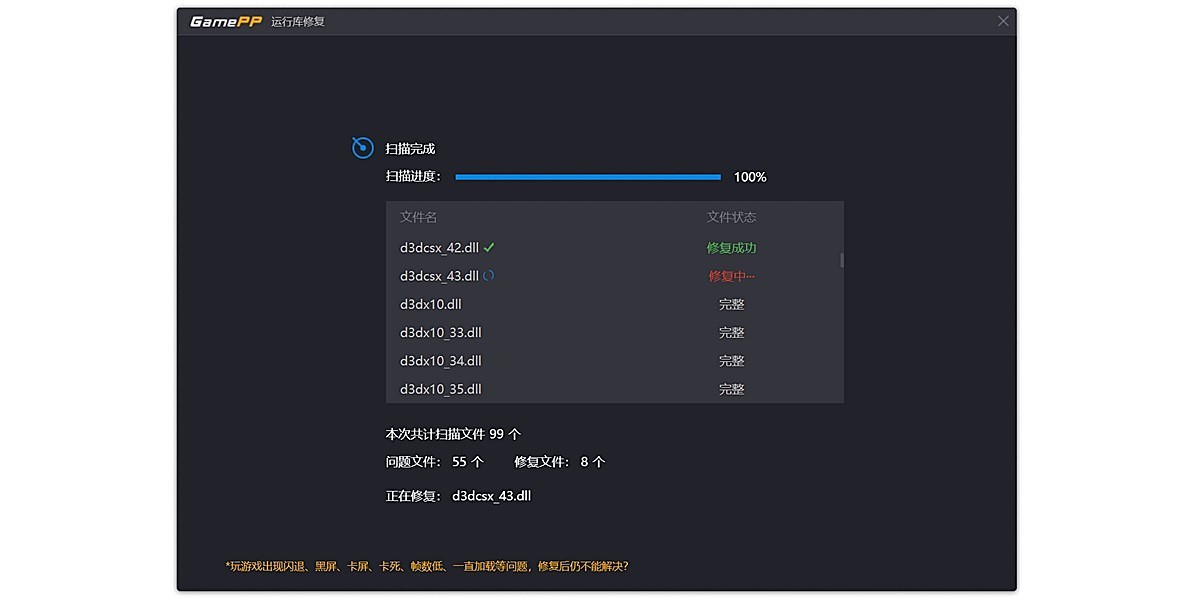Click the scan progress bar at 100%
Image resolution: width=1200 pixels, height=600 pixels.
tap(587, 177)
